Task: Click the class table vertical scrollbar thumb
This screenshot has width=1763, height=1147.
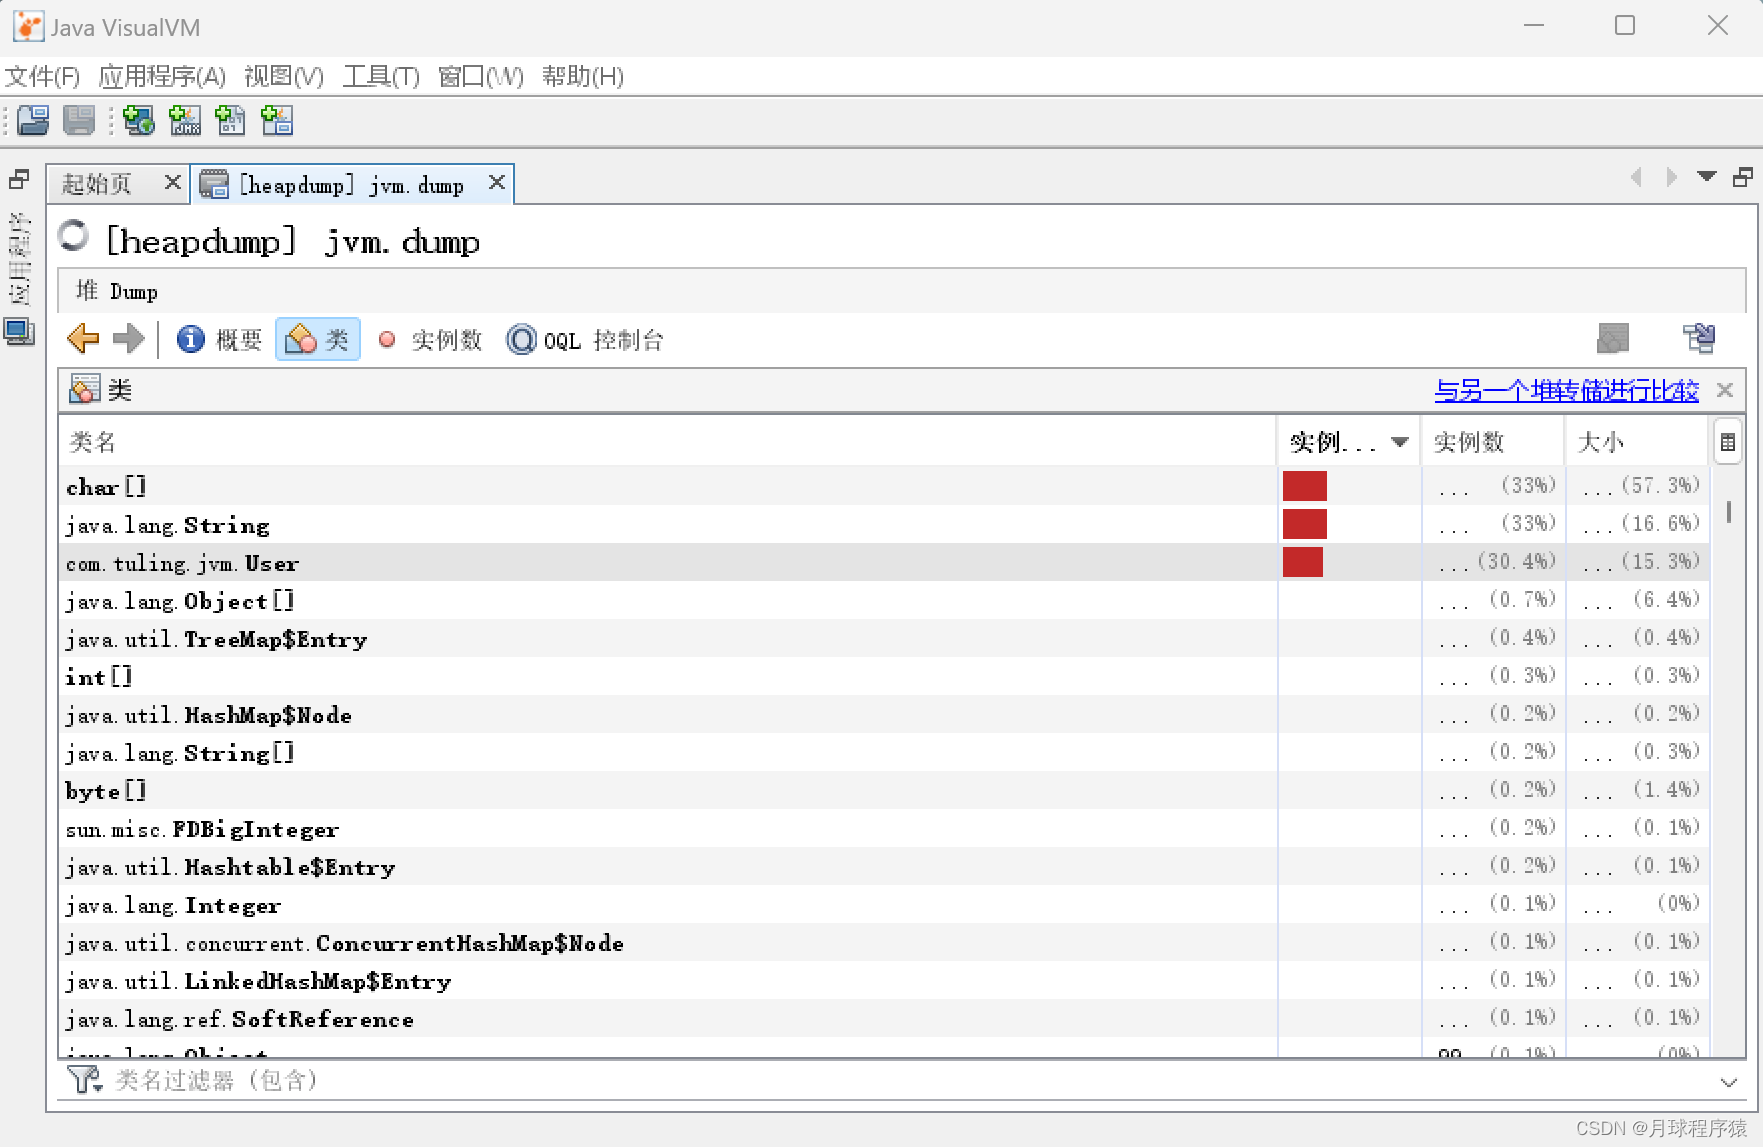Action: point(1728,512)
